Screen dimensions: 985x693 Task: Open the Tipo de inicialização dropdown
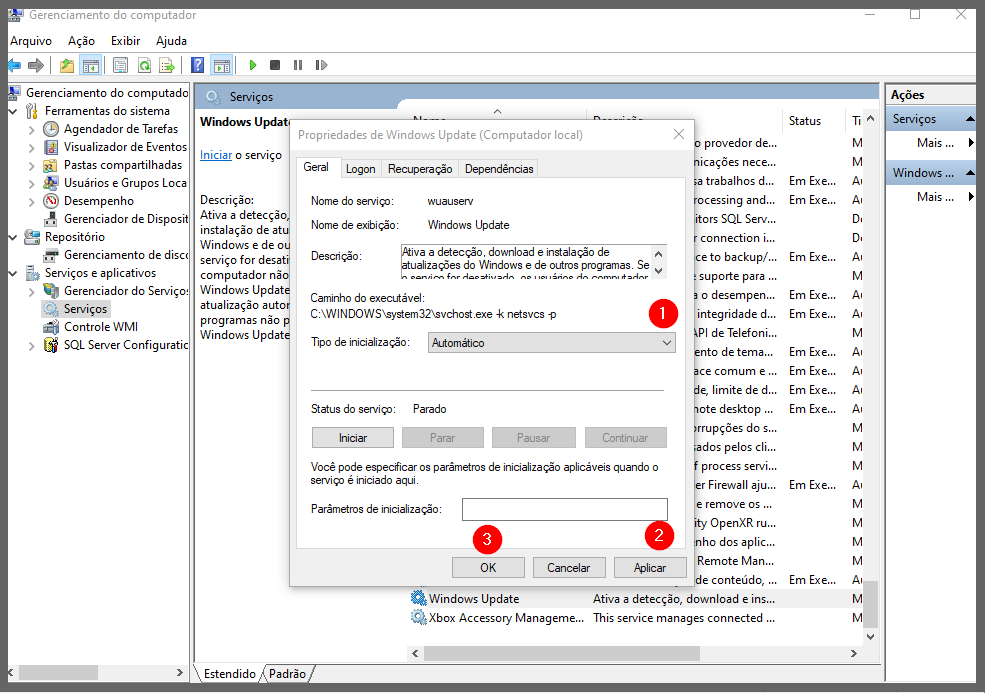pyautogui.click(x=552, y=343)
